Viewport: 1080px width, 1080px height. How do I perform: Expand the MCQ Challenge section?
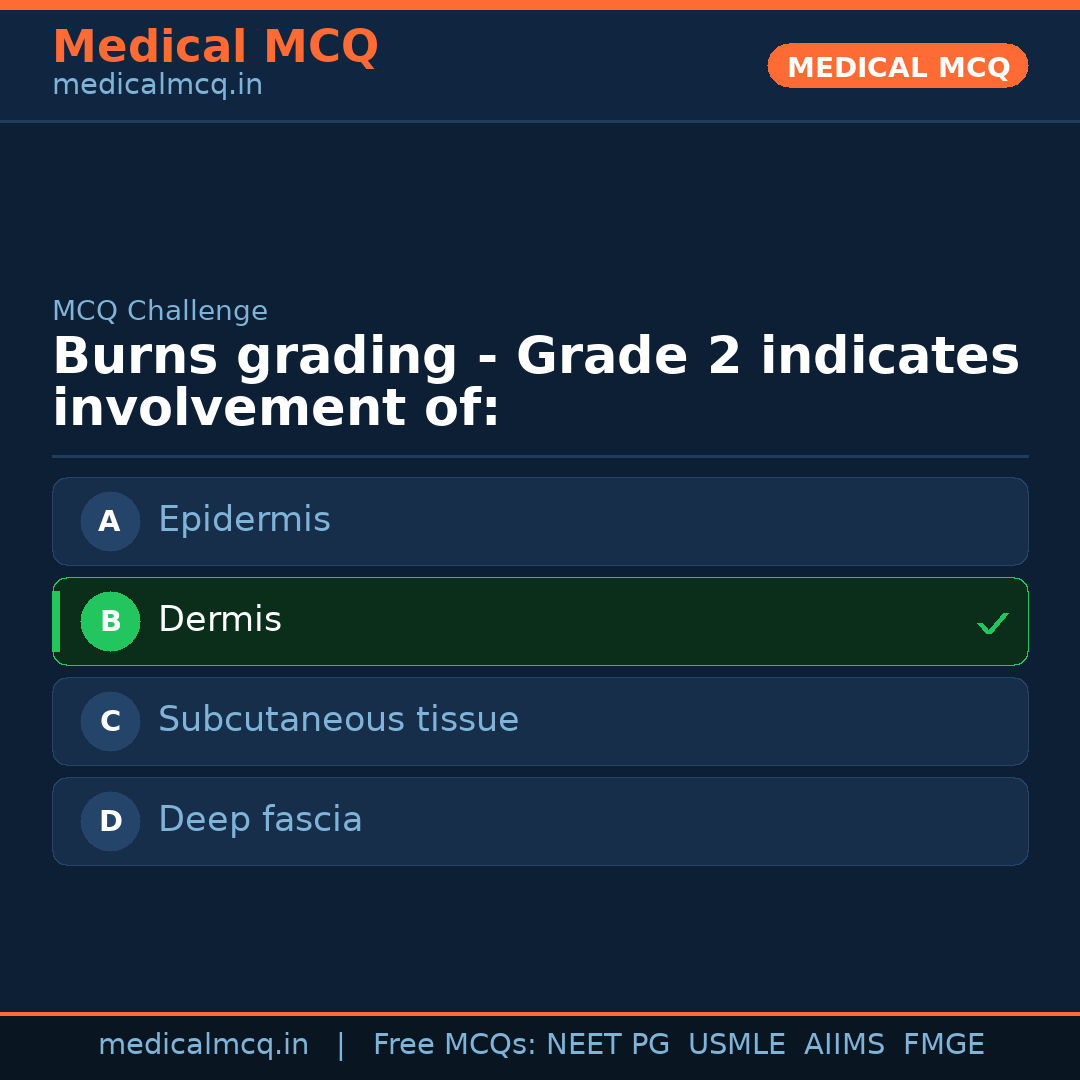pos(160,311)
